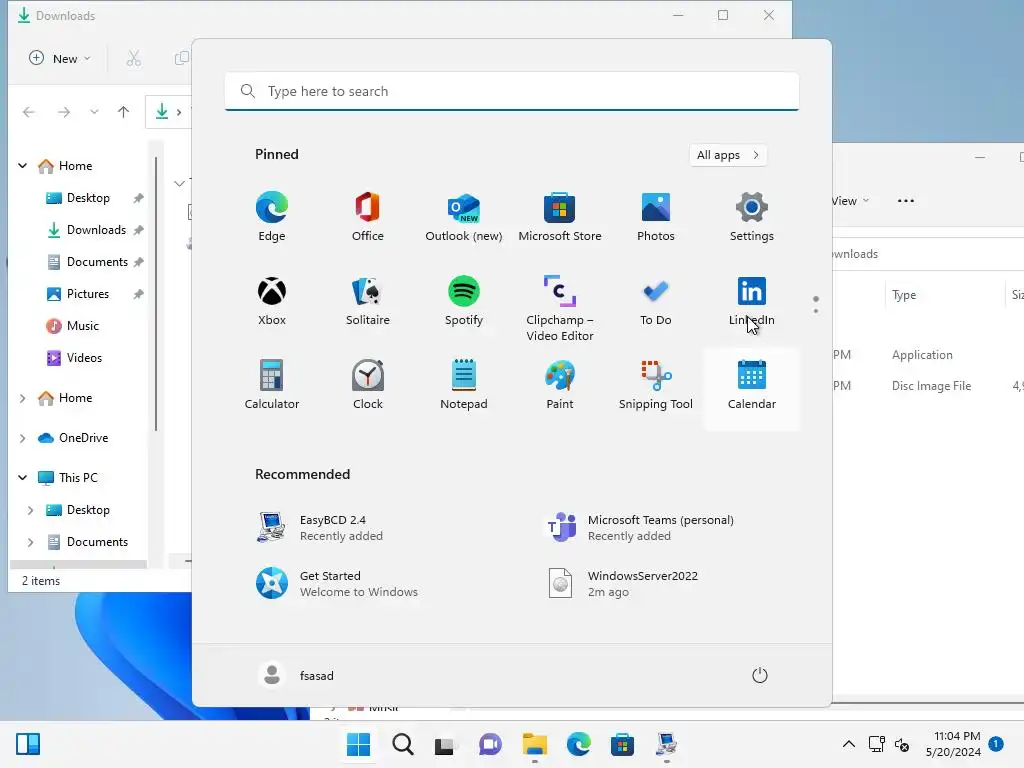The height and width of the screenshot is (768, 1024).
Task: Collapse the Home tree node
Action: click(x=22, y=166)
